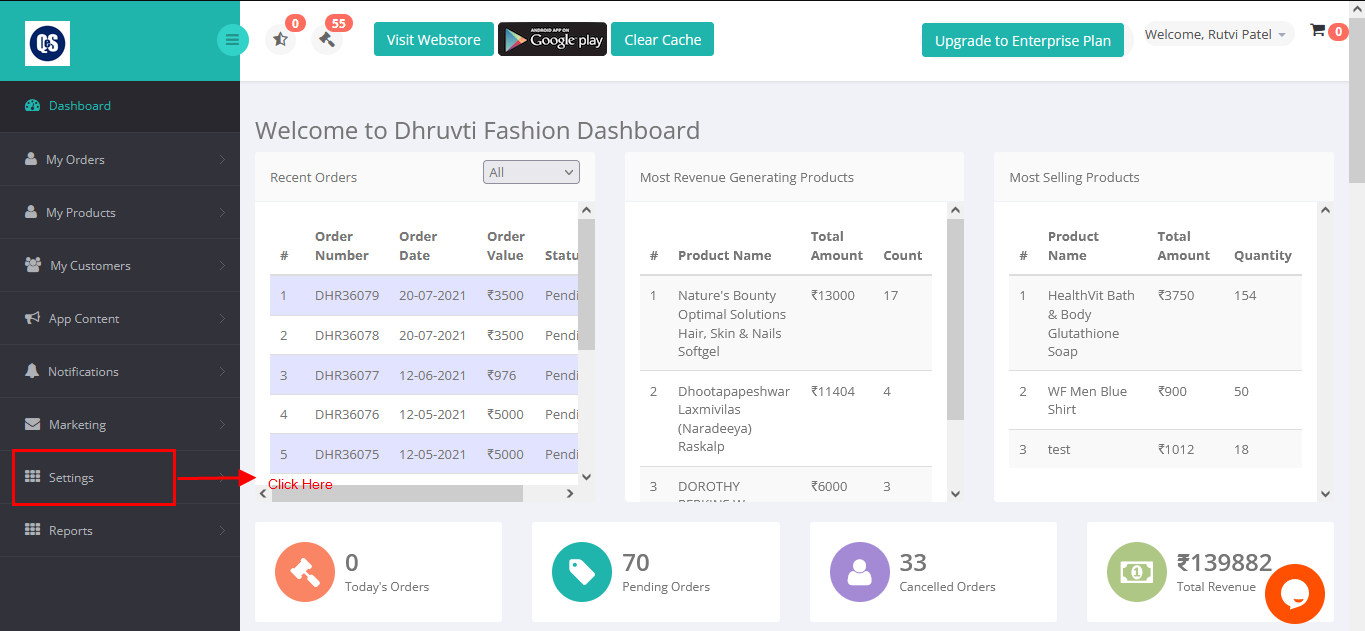This screenshot has height=631, width=1365.
Task: Click the Cancelled Orders user icon
Action: coord(860,572)
